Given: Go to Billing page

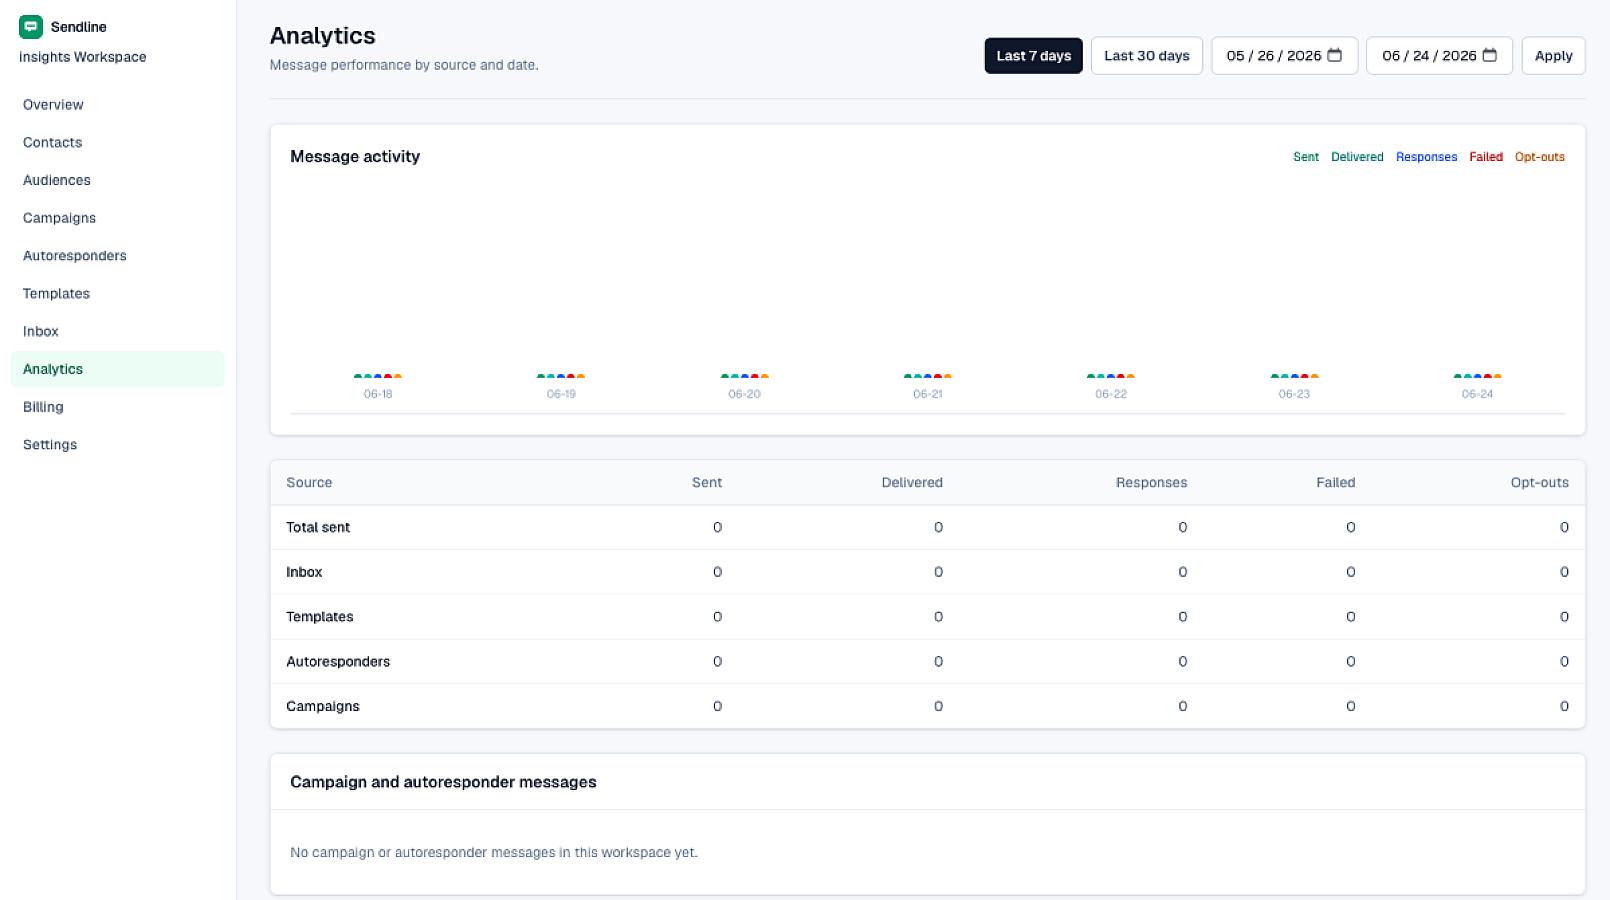Looking at the screenshot, I should 117,407.
